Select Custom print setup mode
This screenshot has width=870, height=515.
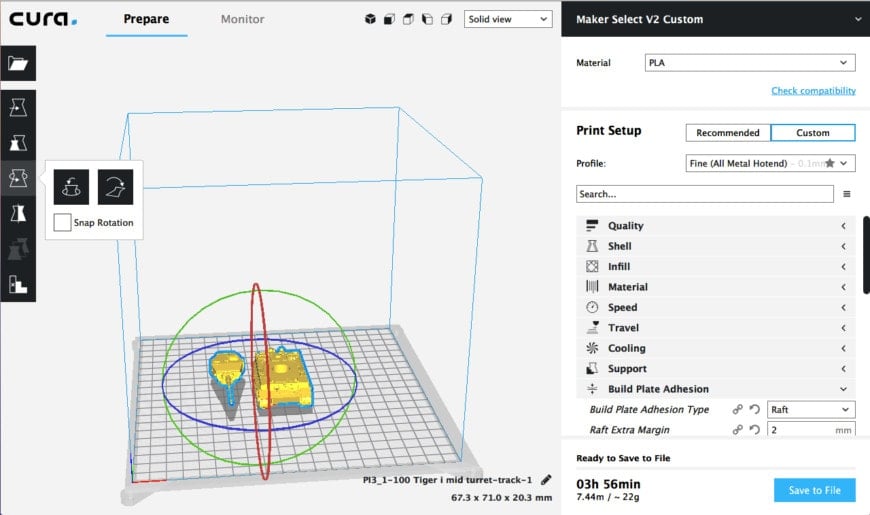tap(813, 133)
